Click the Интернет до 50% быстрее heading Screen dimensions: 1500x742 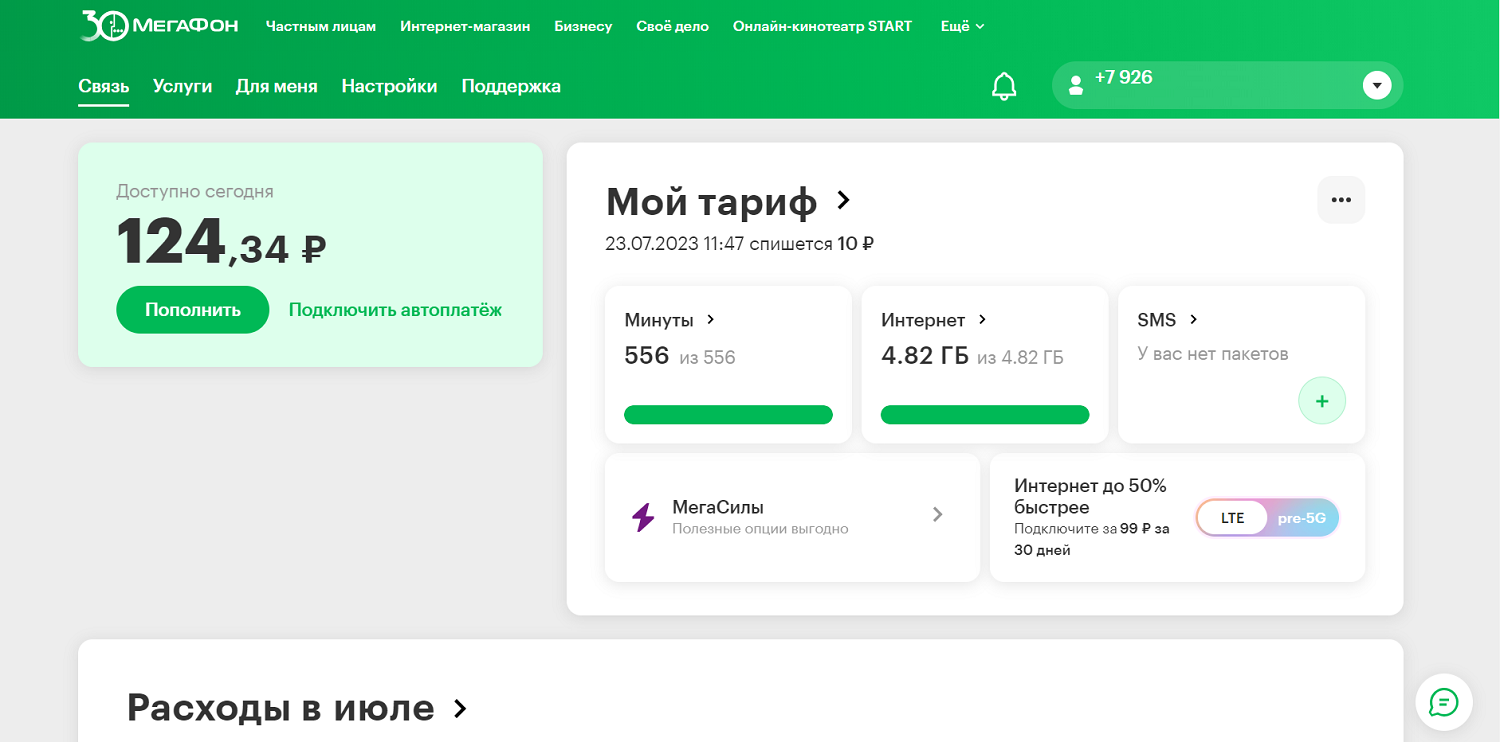(x=1090, y=496)
